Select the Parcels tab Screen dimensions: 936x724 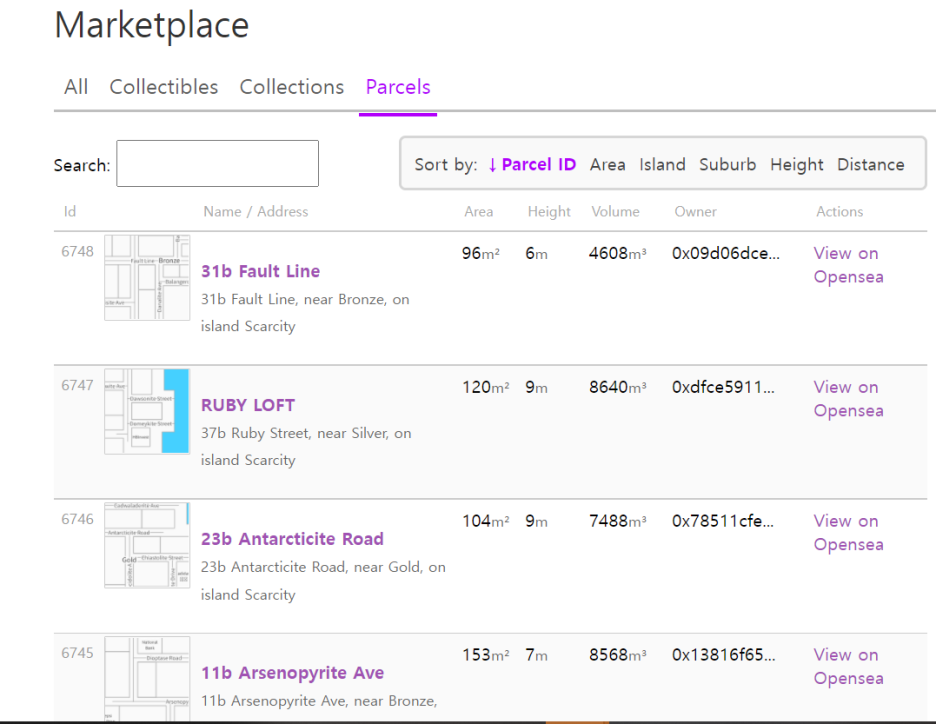click(398, 87)
